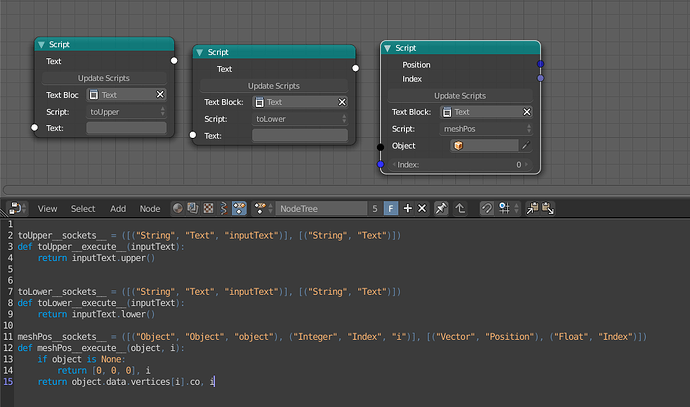The image size is (690, 407).
Task: Collapse the toUpper Script node triangle
Action: 41,44
